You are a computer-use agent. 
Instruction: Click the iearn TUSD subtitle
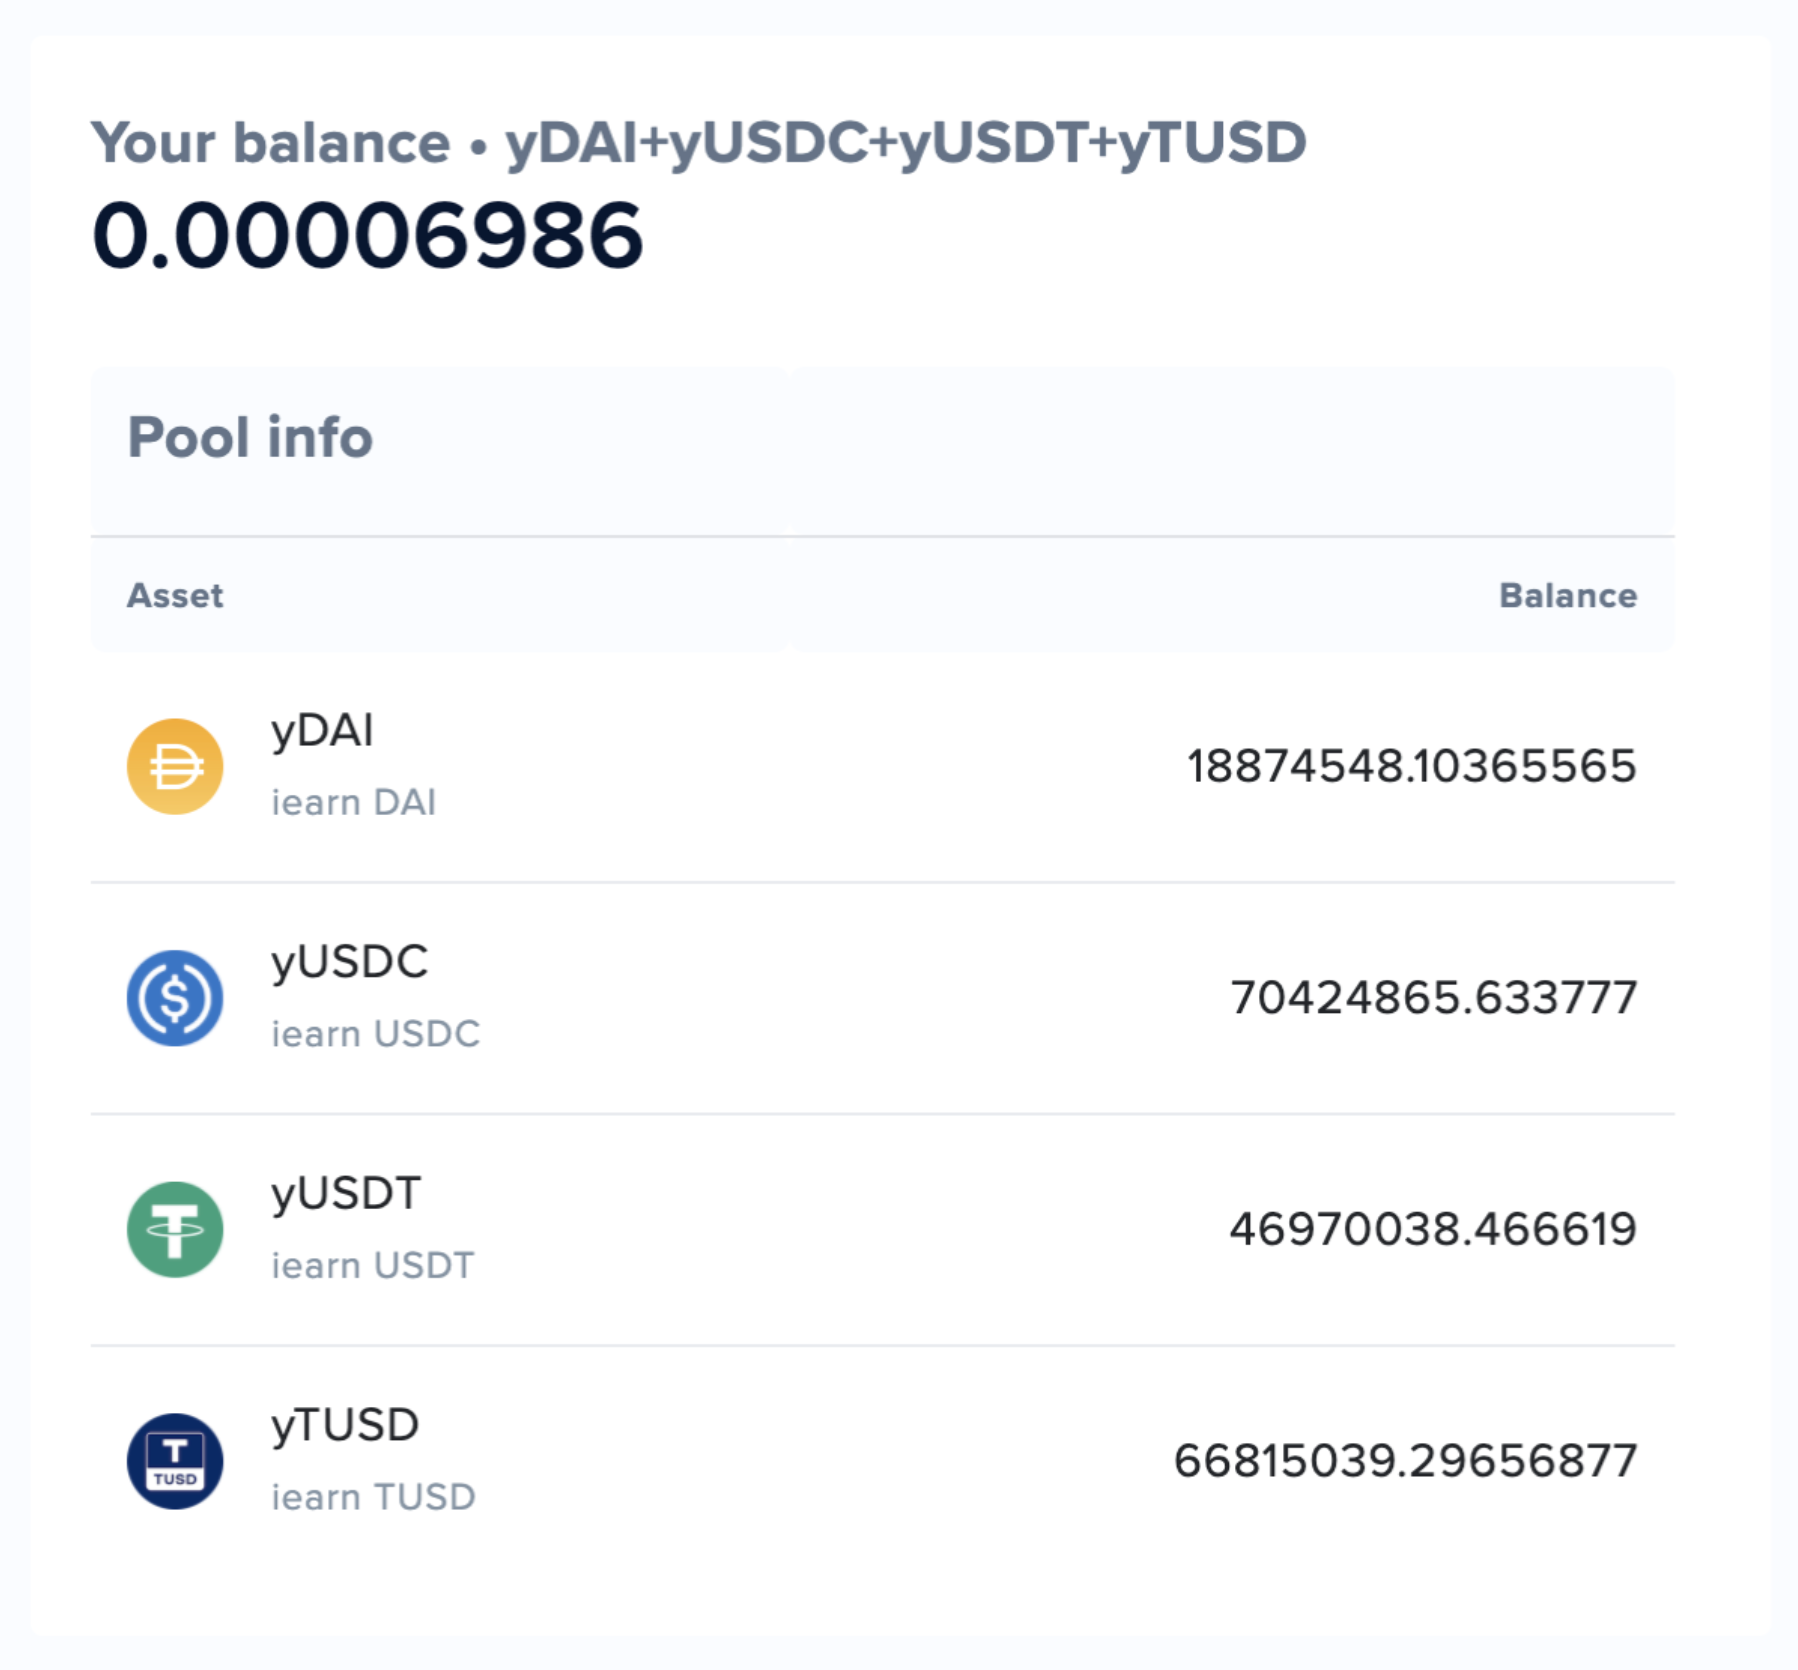[x=373, y=1498]
